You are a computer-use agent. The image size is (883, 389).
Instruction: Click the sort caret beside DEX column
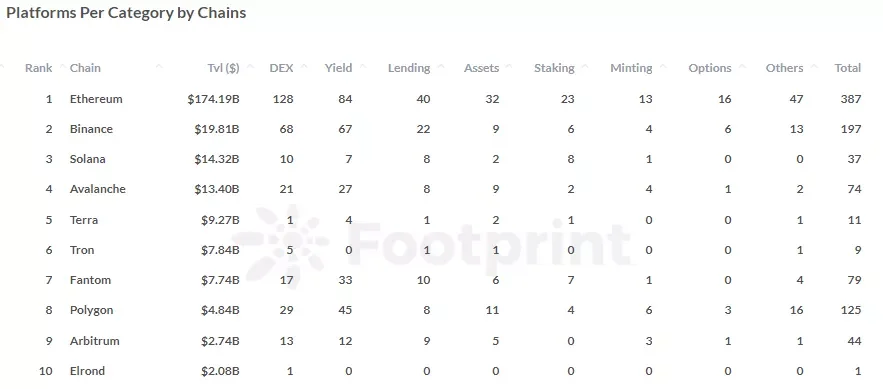point(305,67)
